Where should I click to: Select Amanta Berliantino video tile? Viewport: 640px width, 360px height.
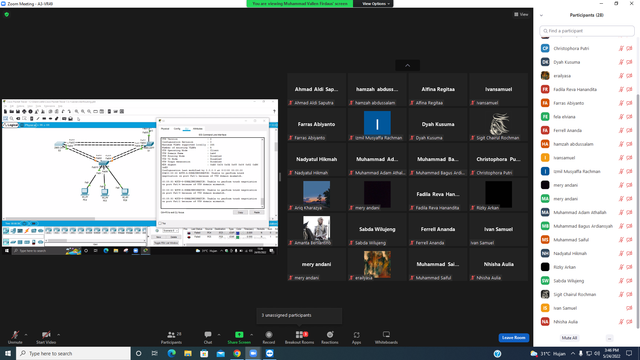(x=316, y=229)
